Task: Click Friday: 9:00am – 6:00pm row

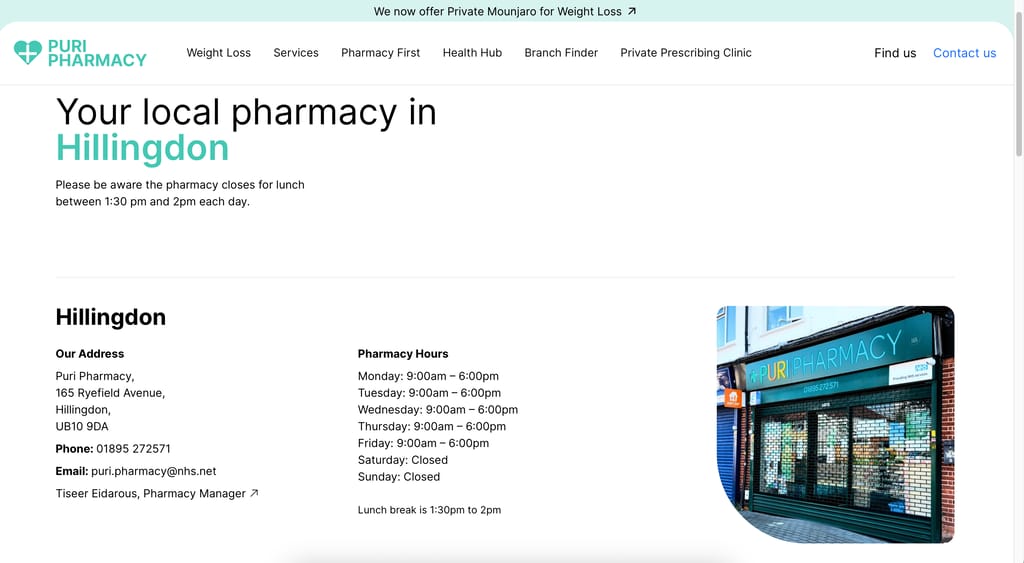Action: coord(423,443)
